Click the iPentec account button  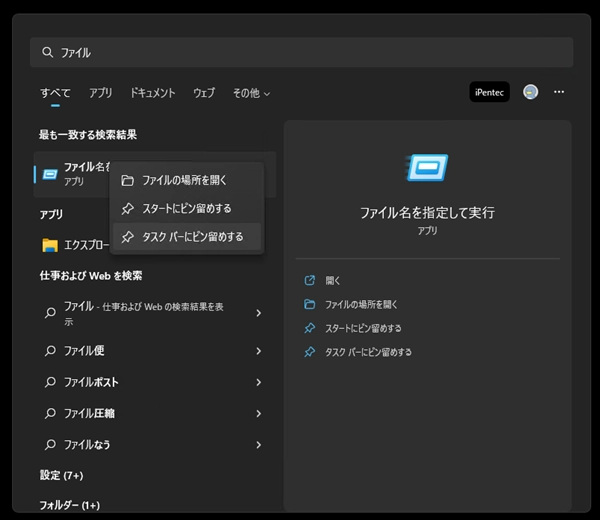(489, 92)
